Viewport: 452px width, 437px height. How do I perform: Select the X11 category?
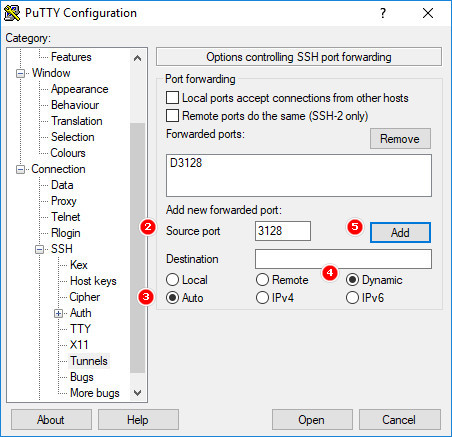pyautogui.click(x=79, y=345)
